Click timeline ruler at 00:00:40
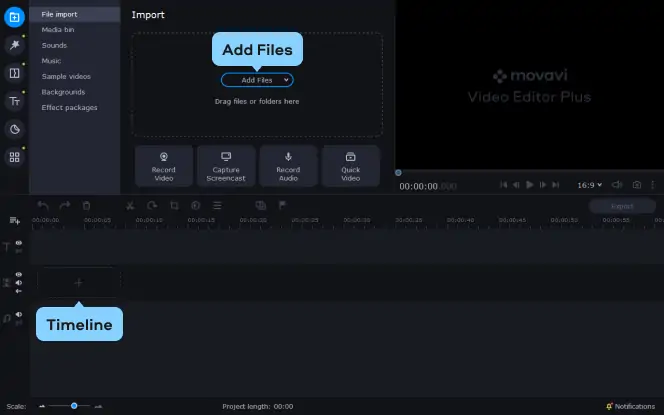Screen dimensions: 664x415 click(460, 220)
